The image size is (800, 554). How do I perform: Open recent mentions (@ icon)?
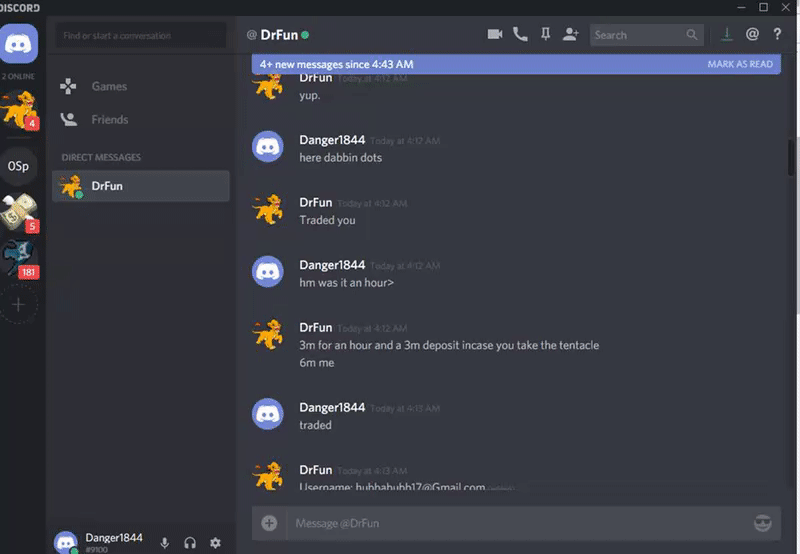pos(752,34)
